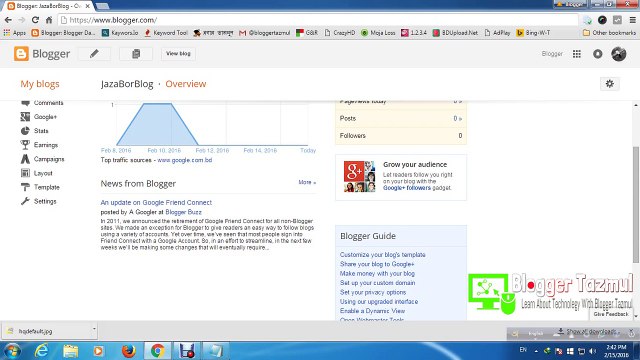This screenshot has height=360, width=640.
Task: Open notifications circle icon
Action: point(598,54)
